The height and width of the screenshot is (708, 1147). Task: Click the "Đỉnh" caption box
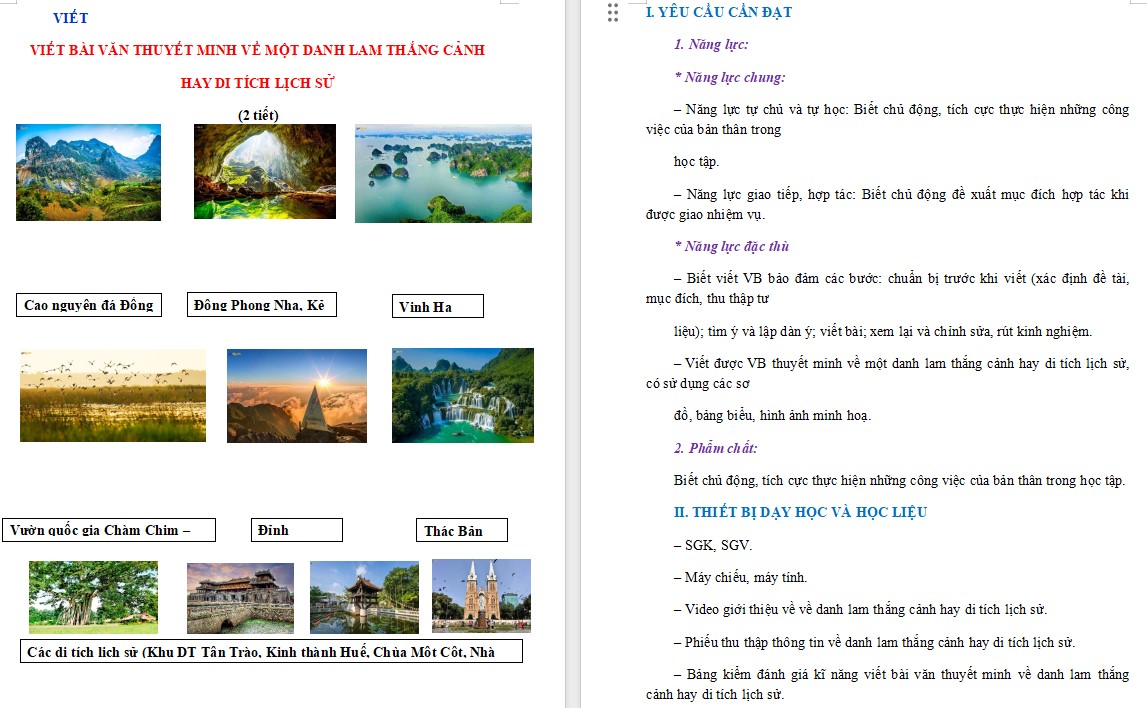[x=296, y=529]
